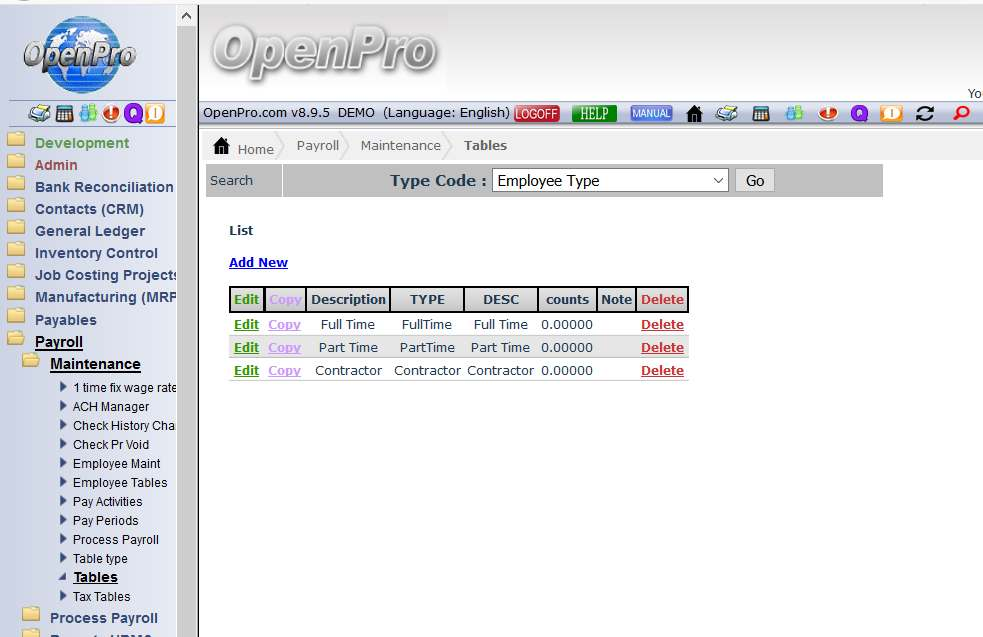The width and height of the screenshot is (983, 637).
Task: Open the General Ledger module folder
Action: tap(89, 231)
